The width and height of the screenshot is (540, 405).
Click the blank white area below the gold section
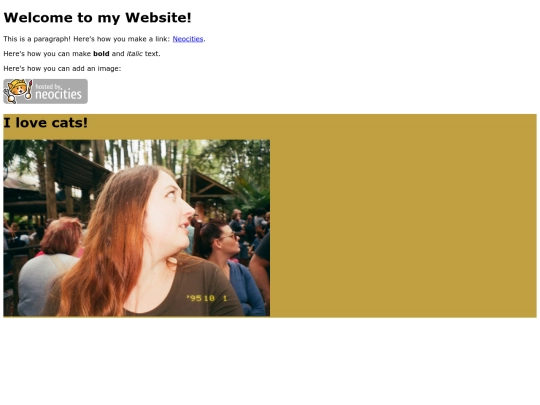coord(270,361)
